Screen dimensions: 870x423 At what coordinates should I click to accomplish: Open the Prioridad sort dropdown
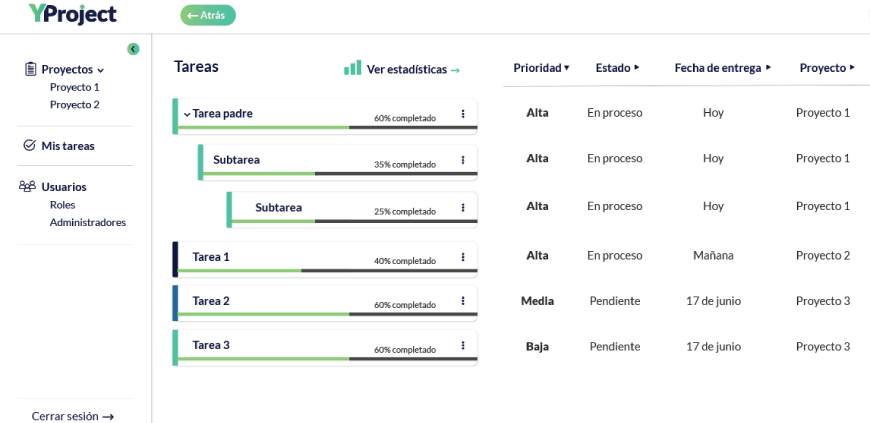541,68
